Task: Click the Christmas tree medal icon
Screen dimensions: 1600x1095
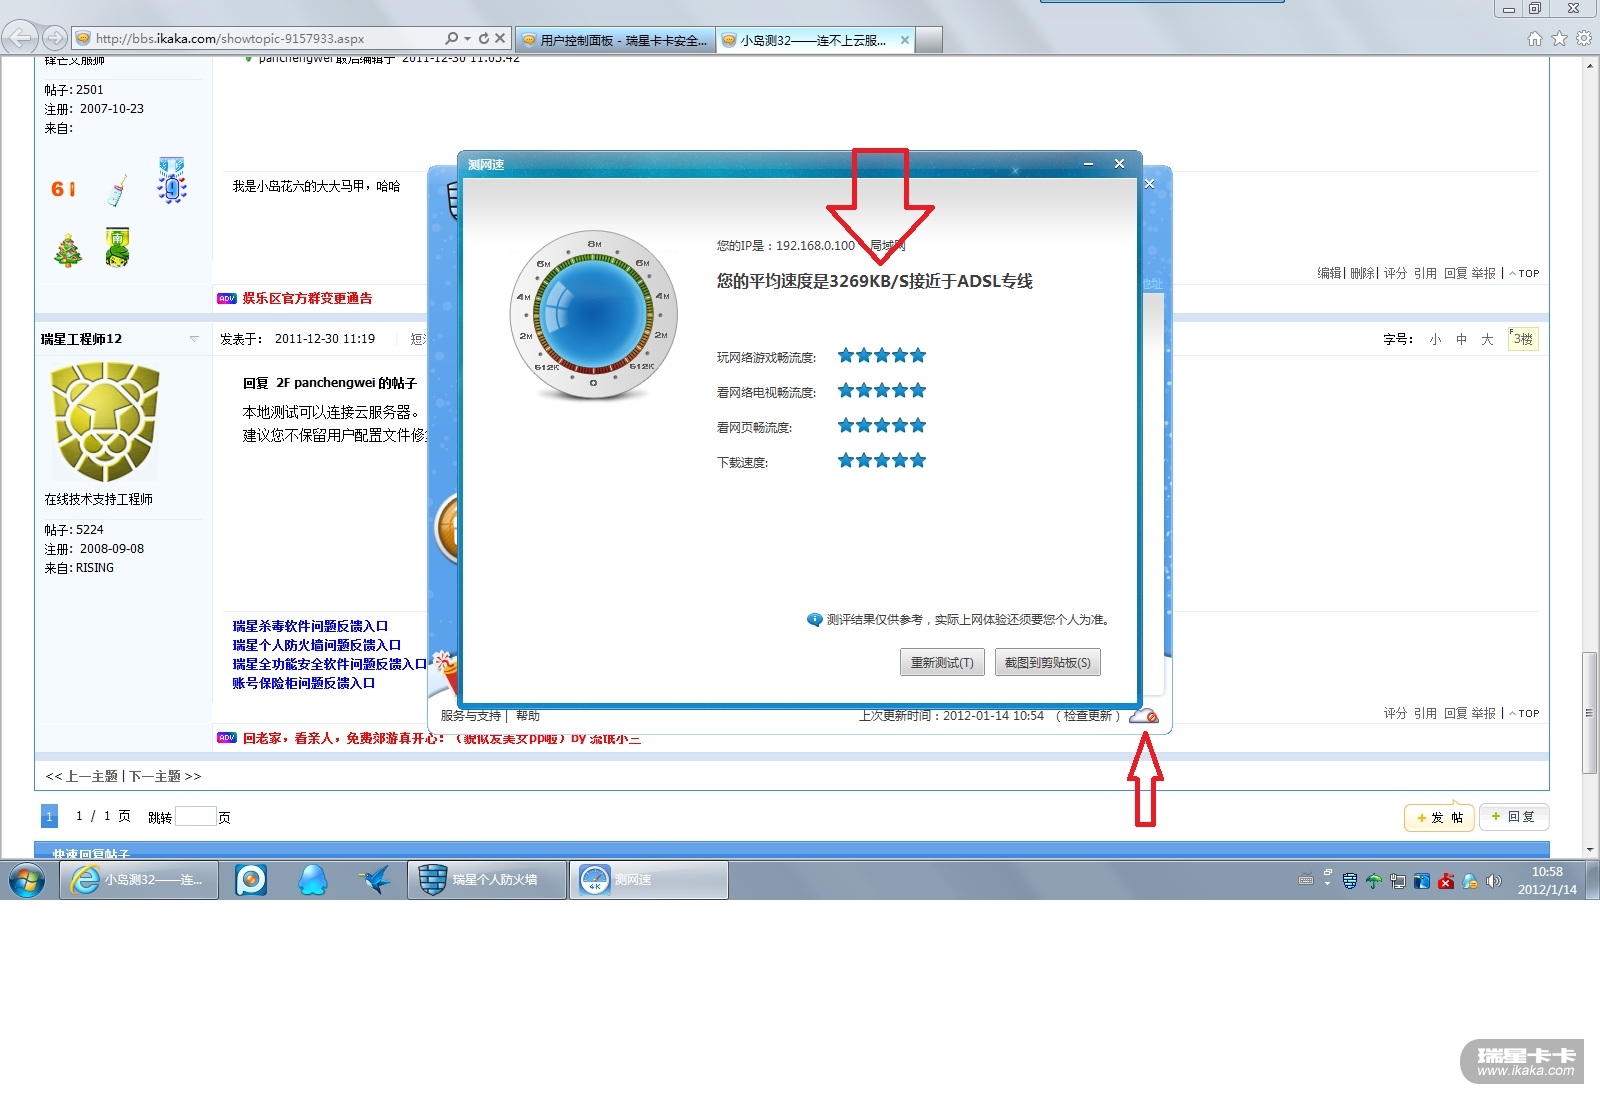Action: point(68,250)
